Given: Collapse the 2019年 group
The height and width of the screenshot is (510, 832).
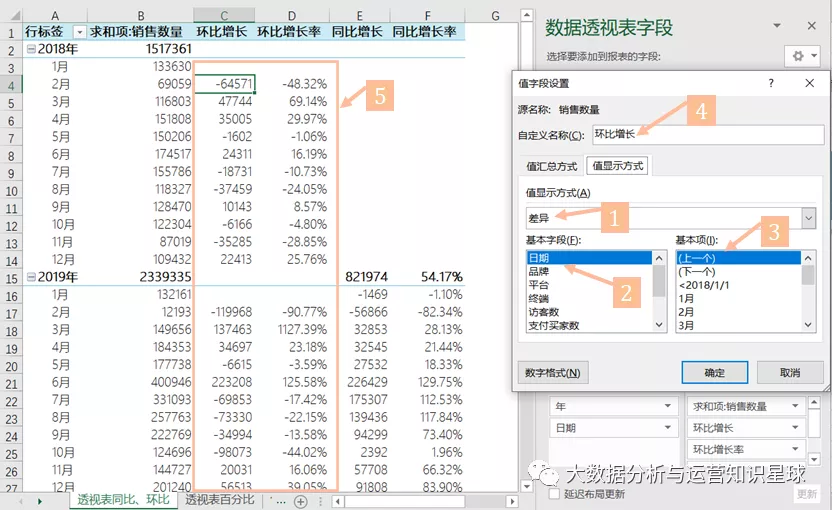Looking at the screenshot, I should (x=31, y=276).
